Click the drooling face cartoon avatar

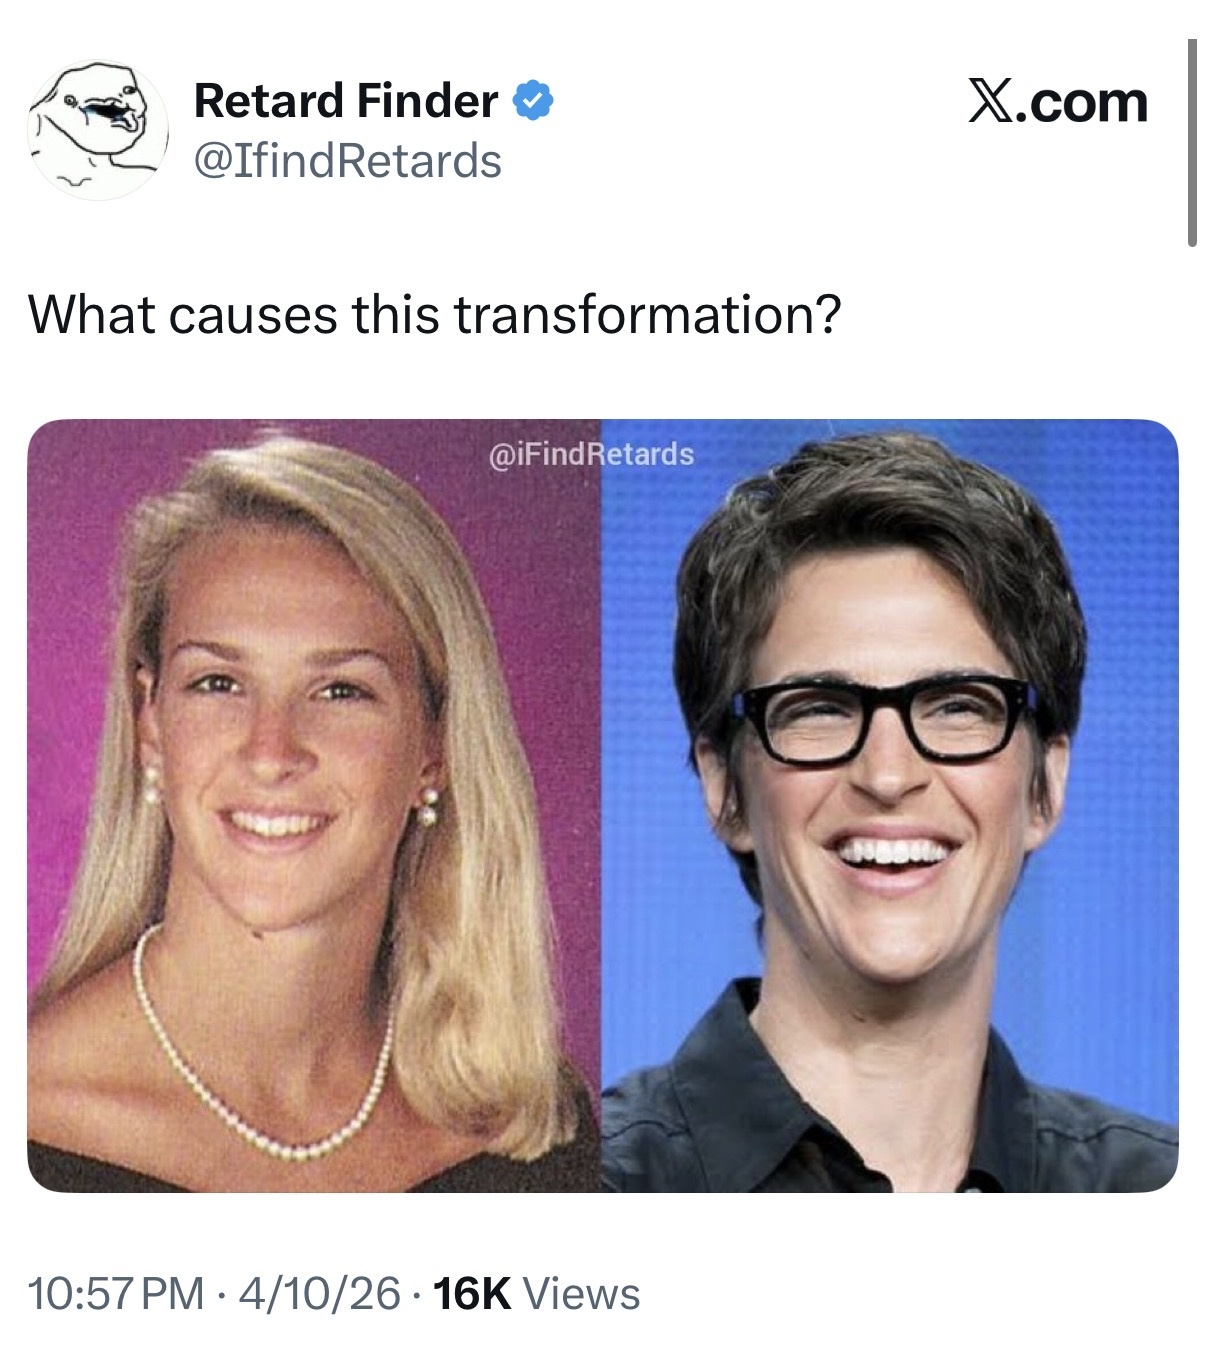click(98, 130)
